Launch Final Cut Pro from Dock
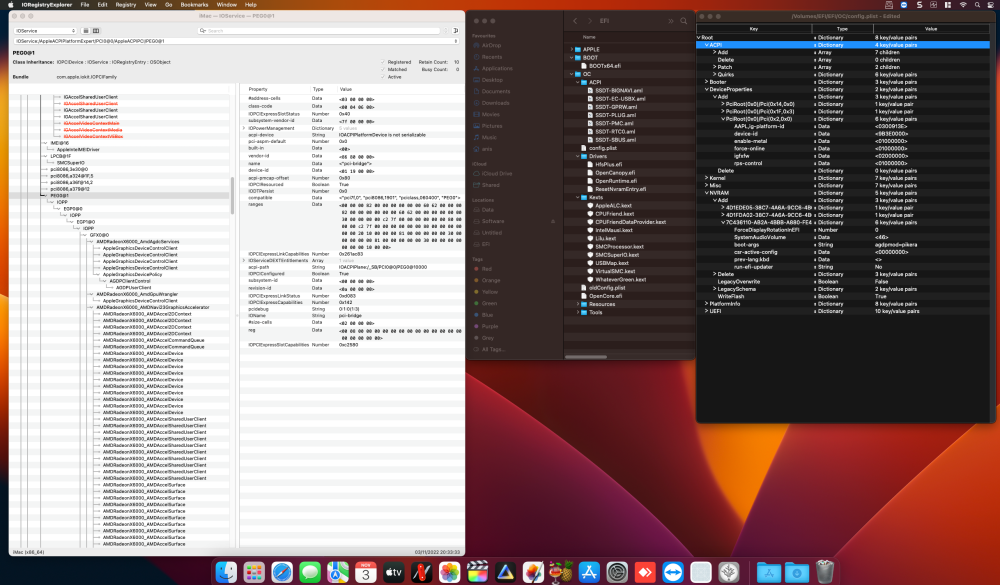Screen dimensions: 1000x585 pyautogui.click(x=477, y=572)
